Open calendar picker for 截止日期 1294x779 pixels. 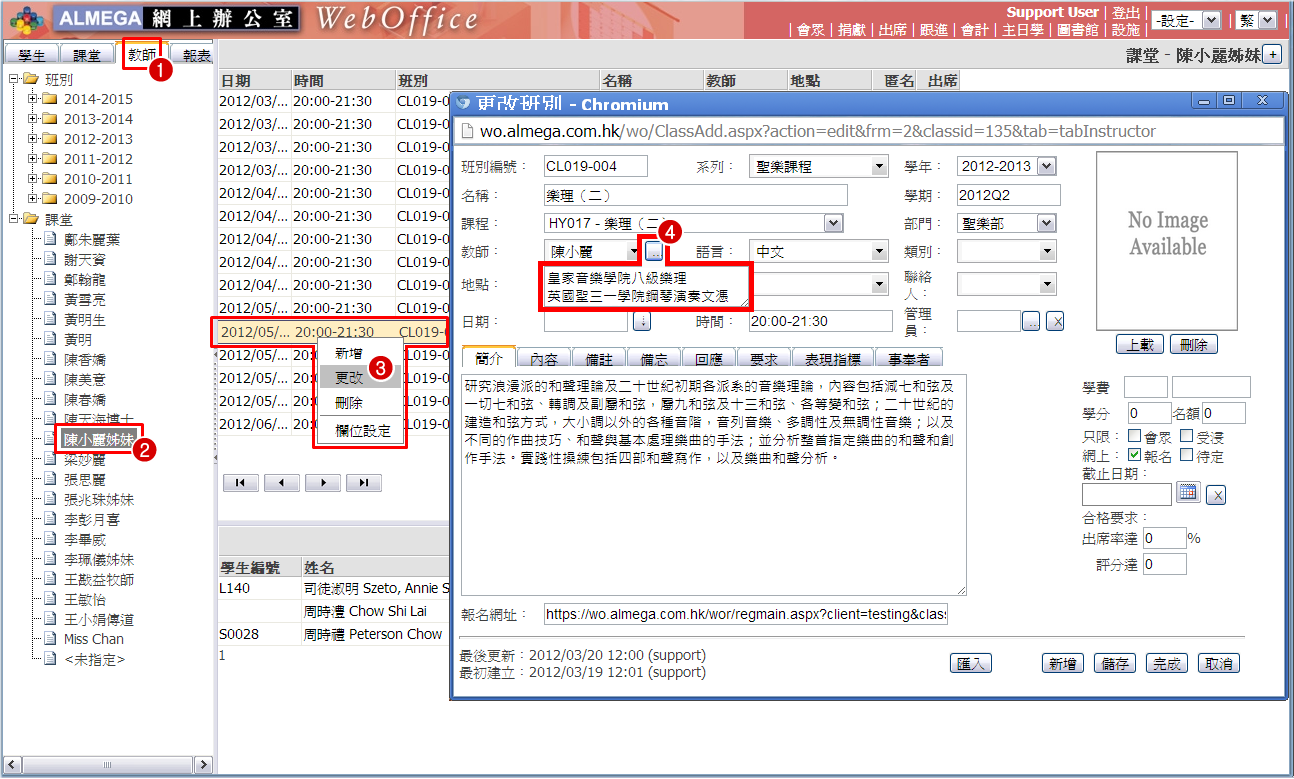pos(1188,493)
